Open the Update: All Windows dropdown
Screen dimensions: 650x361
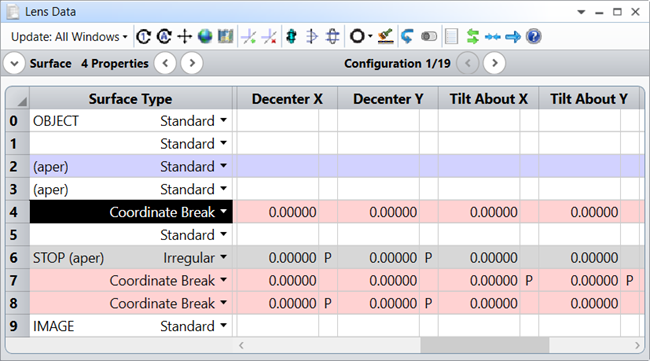[x=69, y=37]
